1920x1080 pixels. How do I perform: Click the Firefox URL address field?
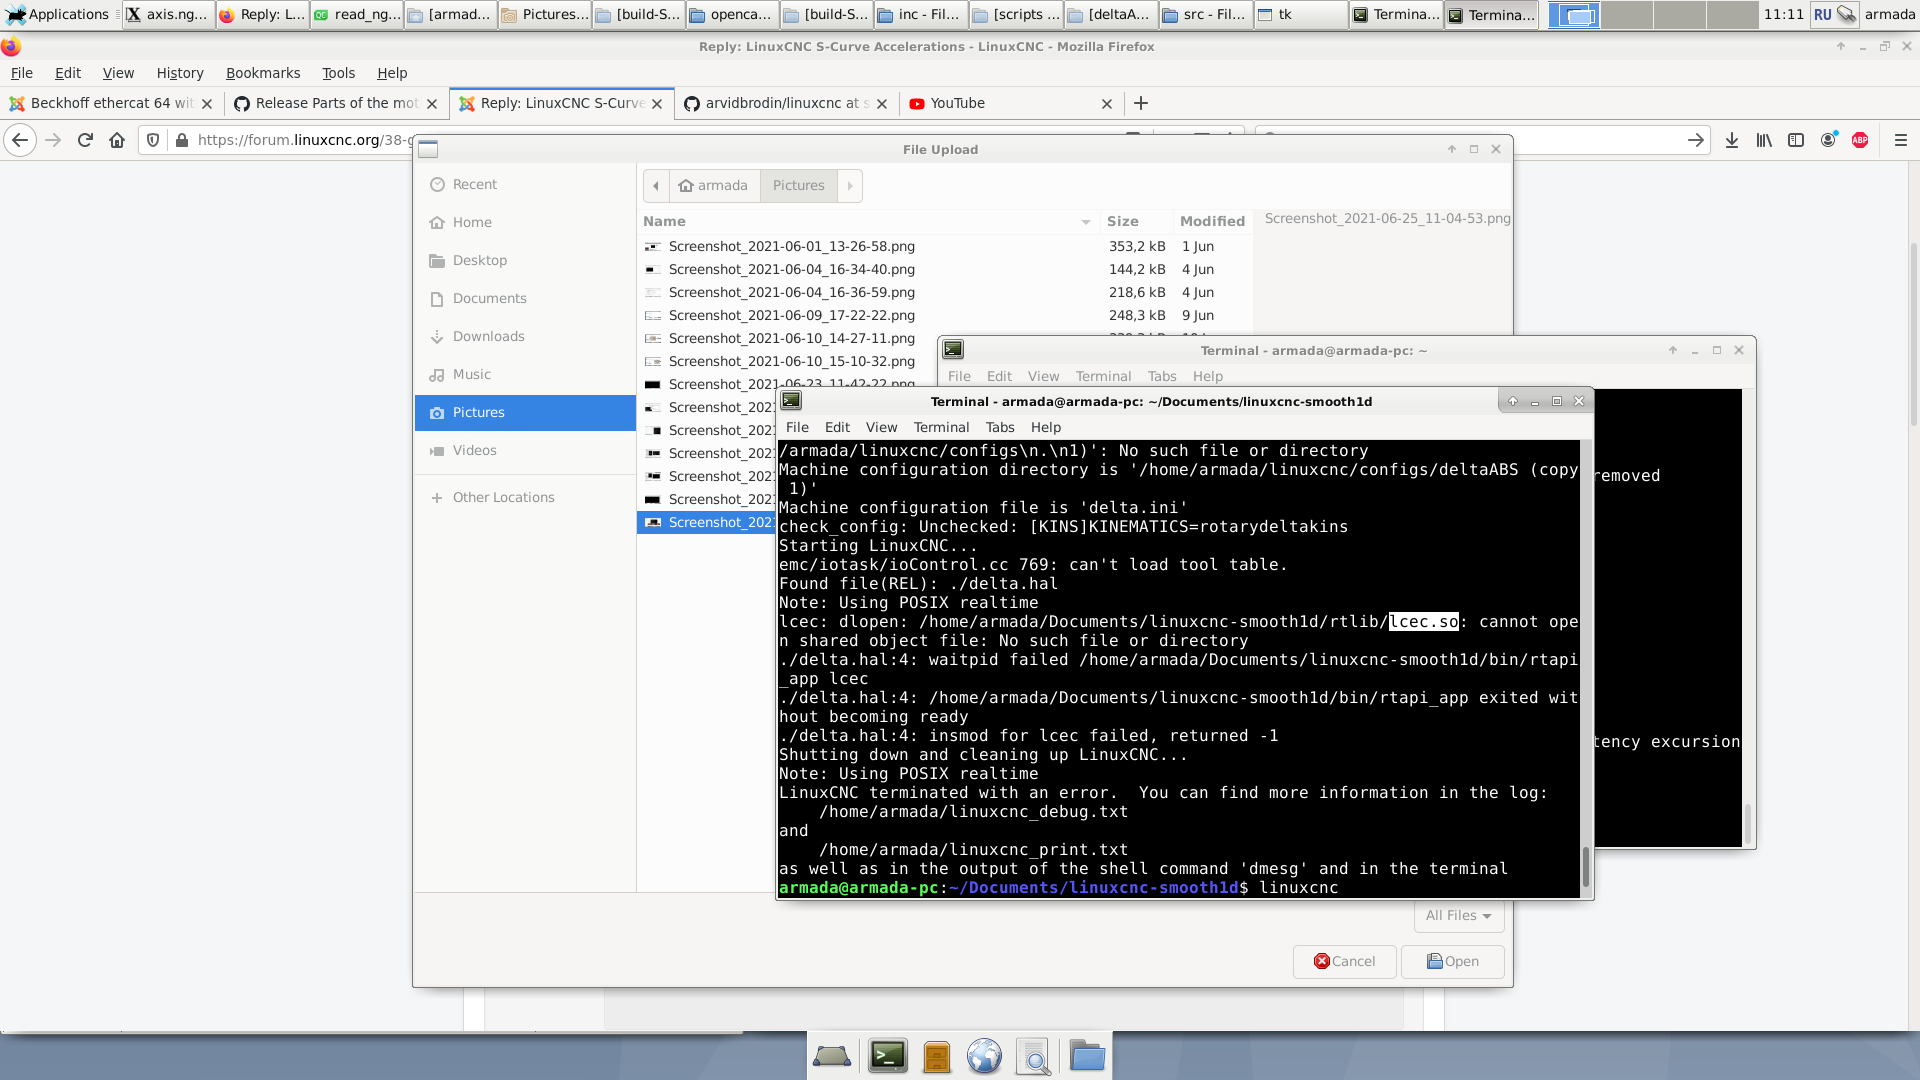[303, 141]
